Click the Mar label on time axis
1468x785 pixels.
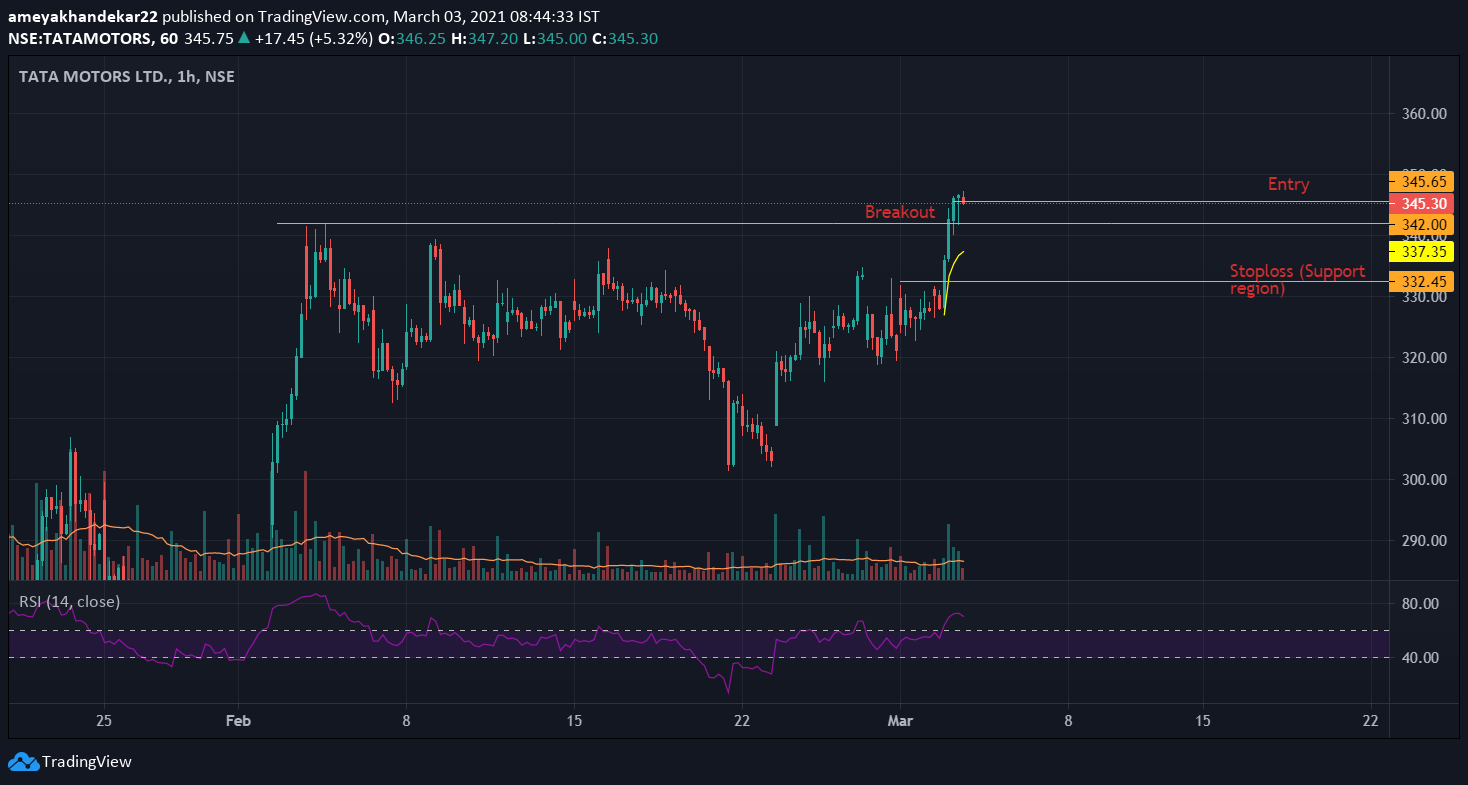[x=900, y=720]
